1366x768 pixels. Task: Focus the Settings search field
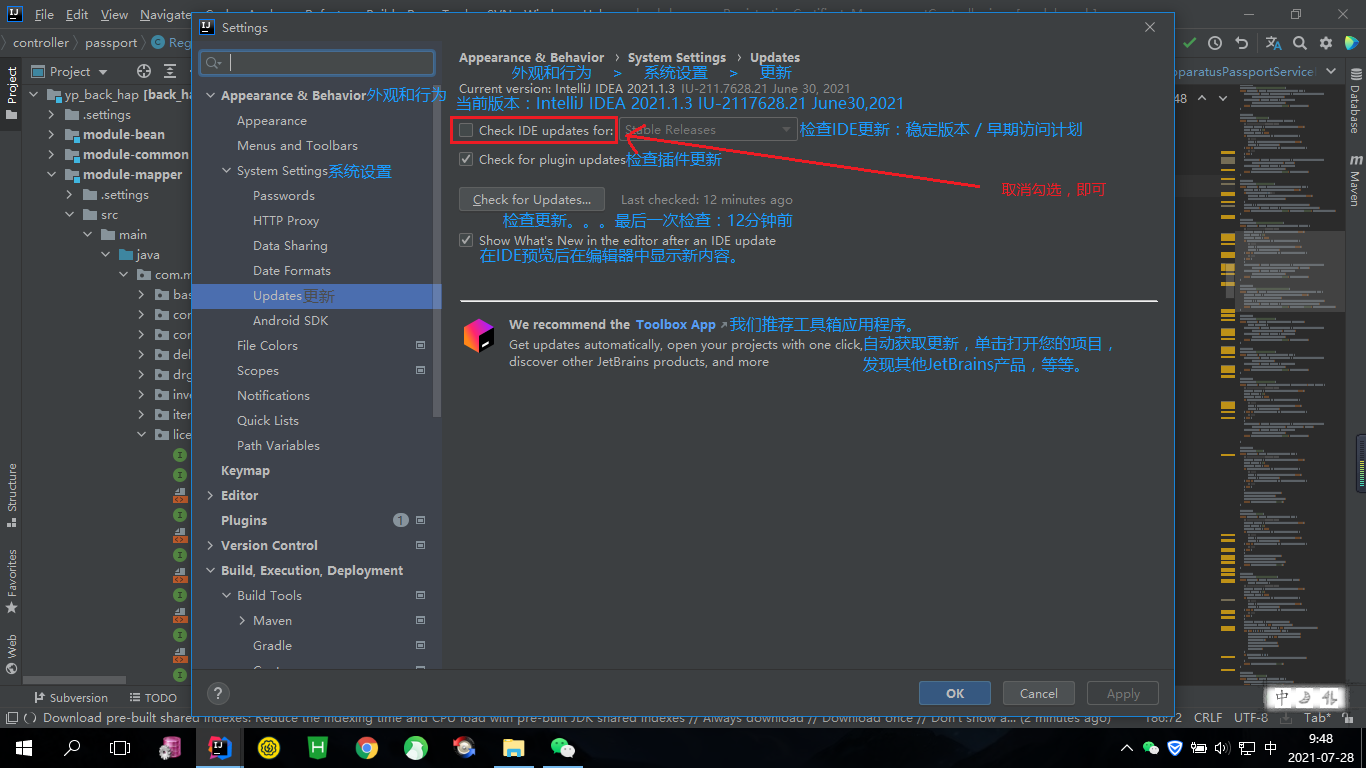(317, 63)
